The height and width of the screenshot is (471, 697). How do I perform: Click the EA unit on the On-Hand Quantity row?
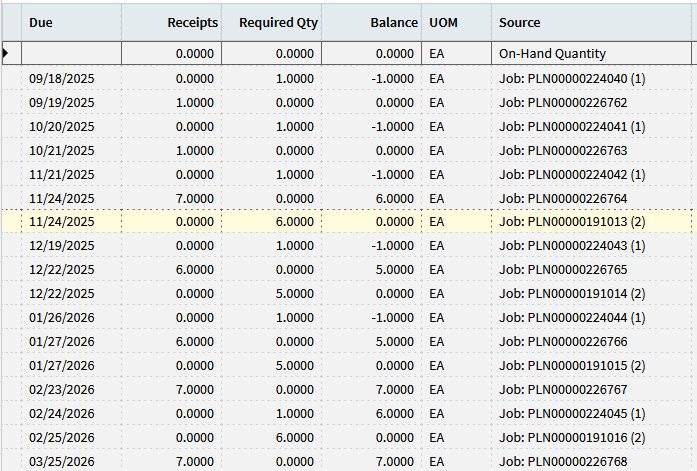457,53
